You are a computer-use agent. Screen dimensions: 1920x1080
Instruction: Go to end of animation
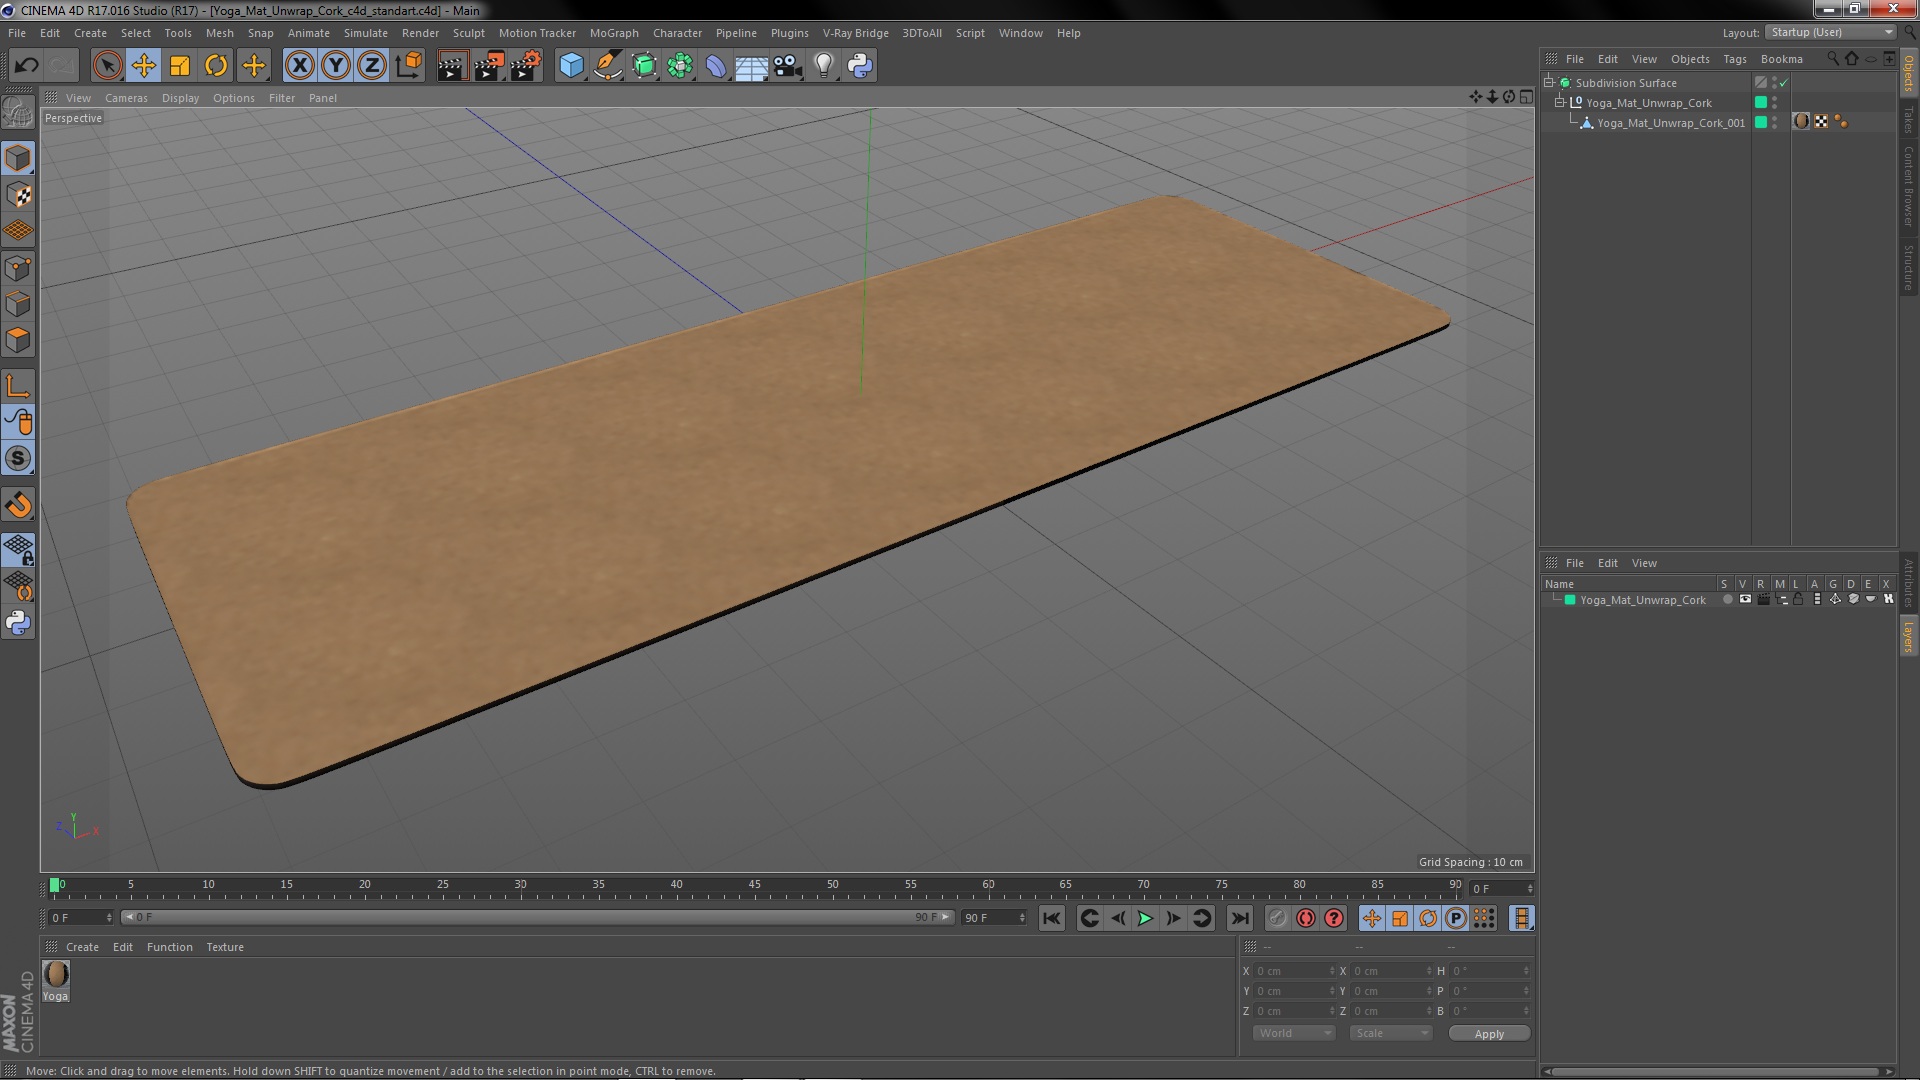[1239, 918]
